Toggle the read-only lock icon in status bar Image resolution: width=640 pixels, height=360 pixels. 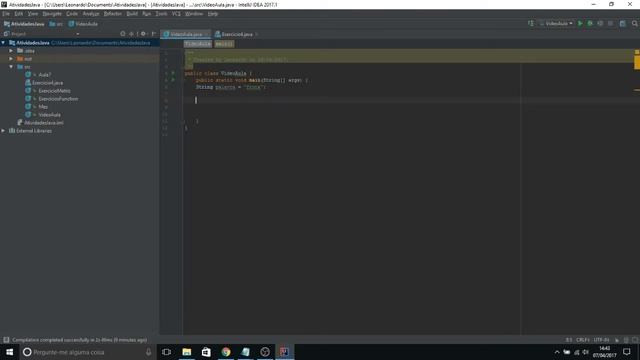(x=617, y=340)
